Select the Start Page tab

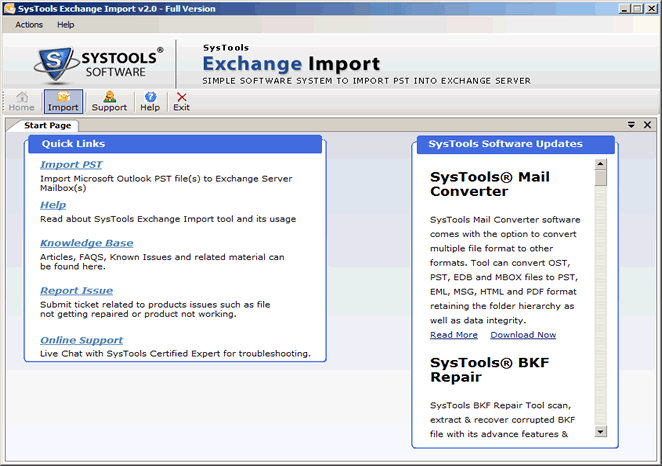tap(47, 125)
